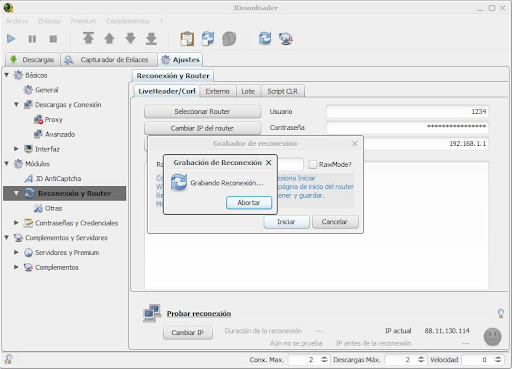Click the gray smiley status icon
The width and height of the screenshot is (512, 369).
pos(492,336)
